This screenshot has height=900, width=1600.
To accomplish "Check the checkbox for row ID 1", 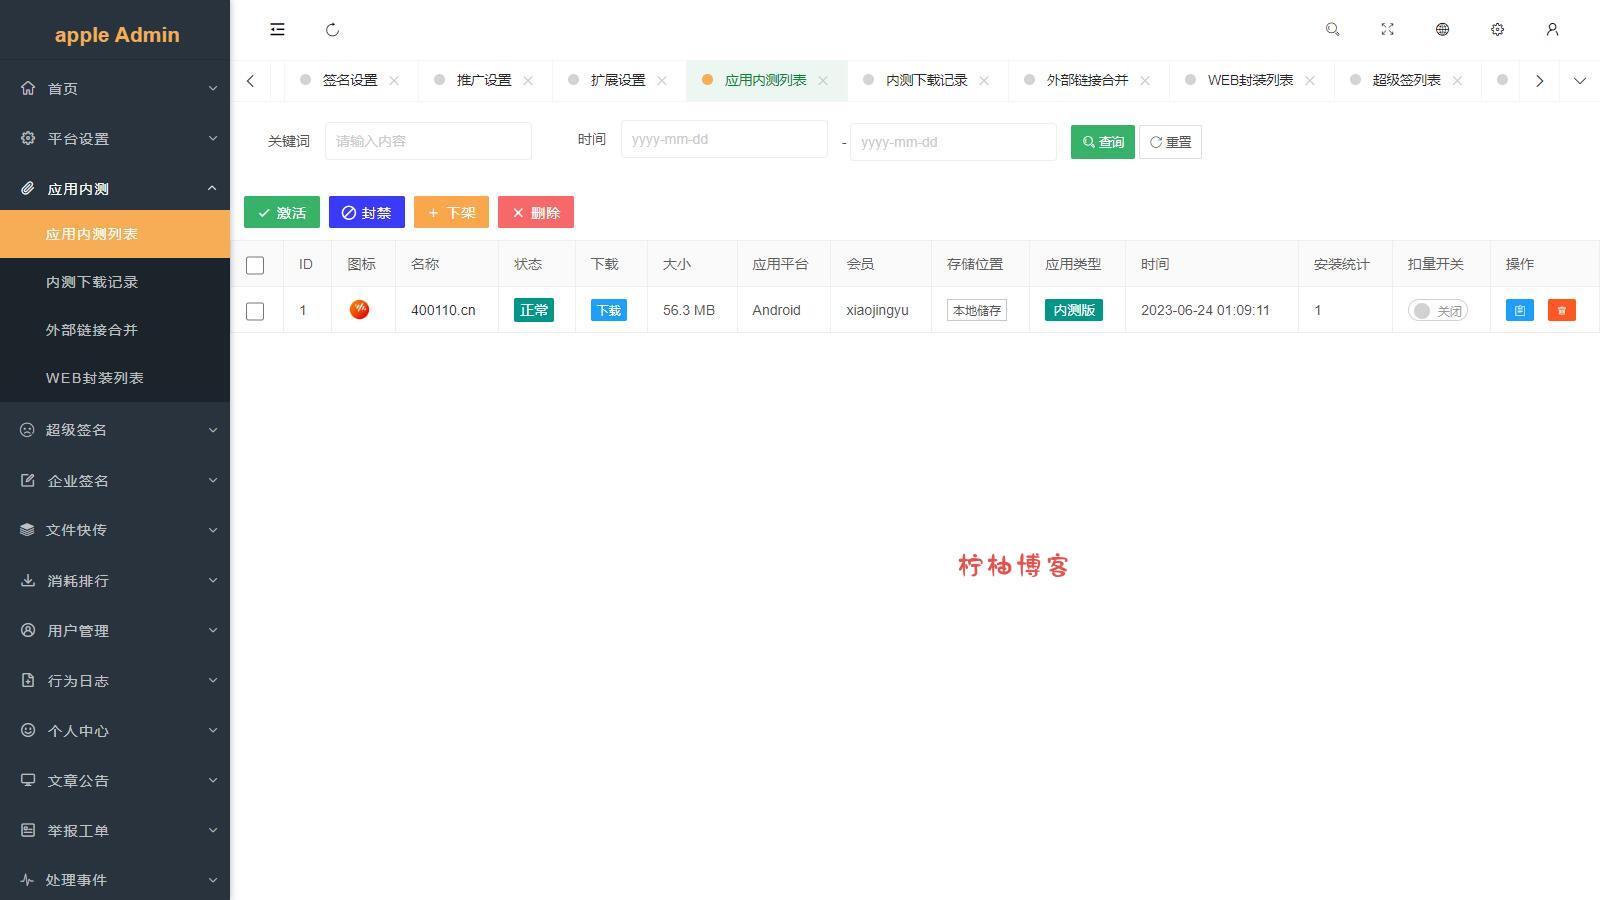I will (255, 311).
